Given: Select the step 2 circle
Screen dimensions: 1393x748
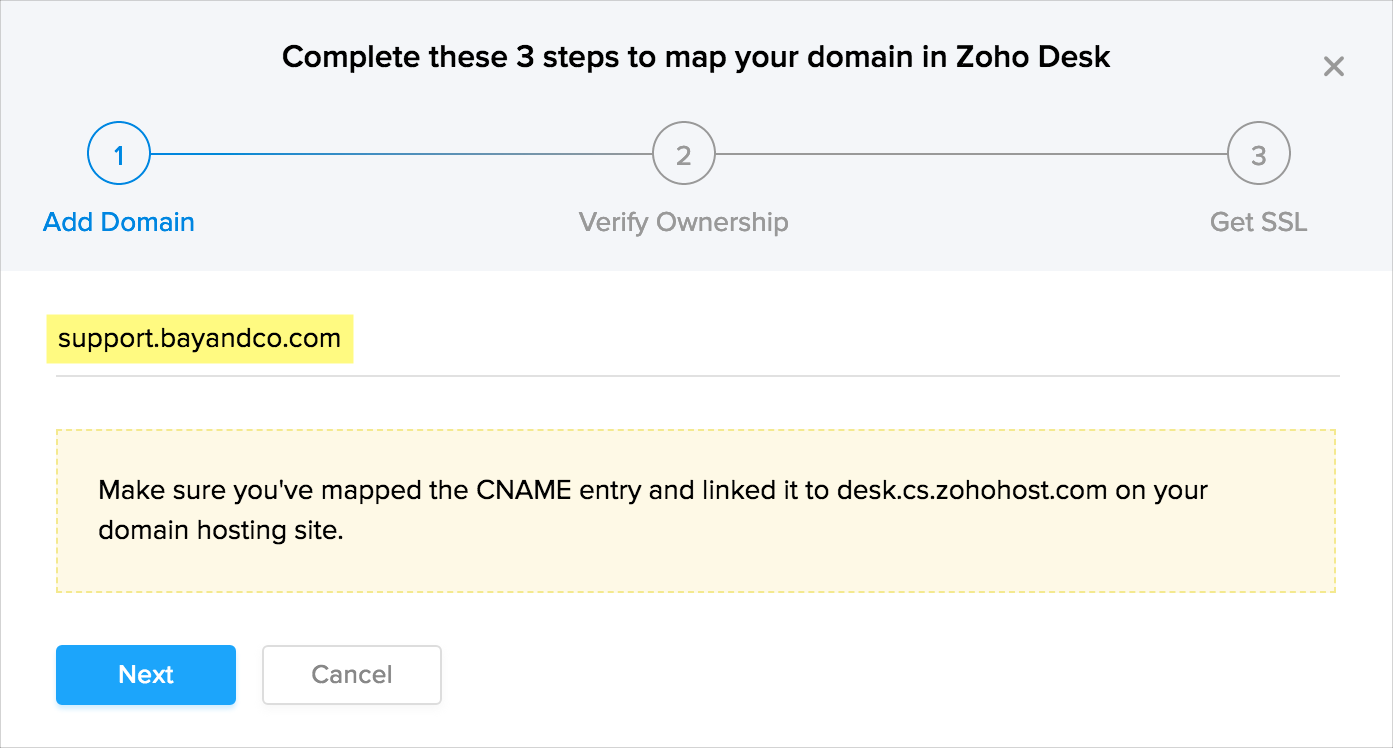Looking at the screenshot, I should click(x=683, y=155).
